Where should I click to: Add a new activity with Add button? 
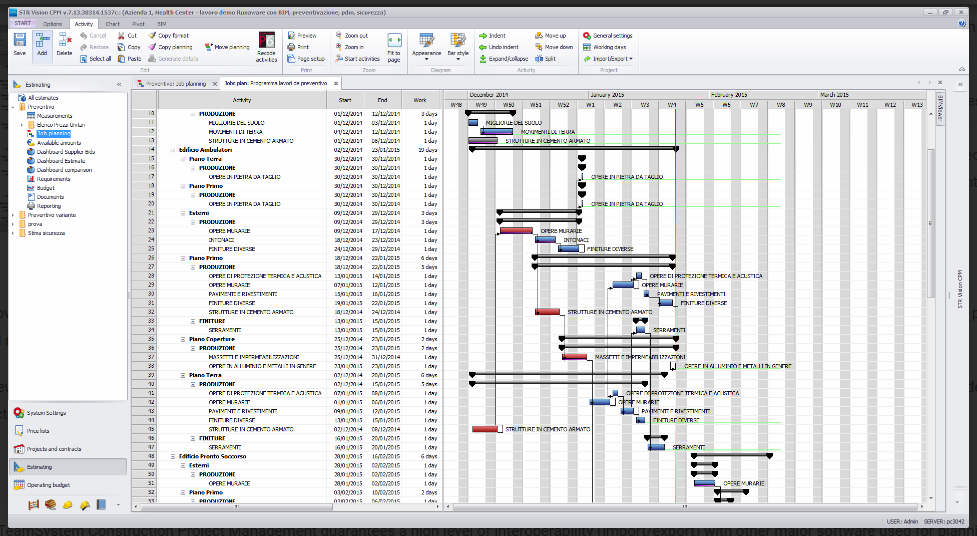point(42,43)
